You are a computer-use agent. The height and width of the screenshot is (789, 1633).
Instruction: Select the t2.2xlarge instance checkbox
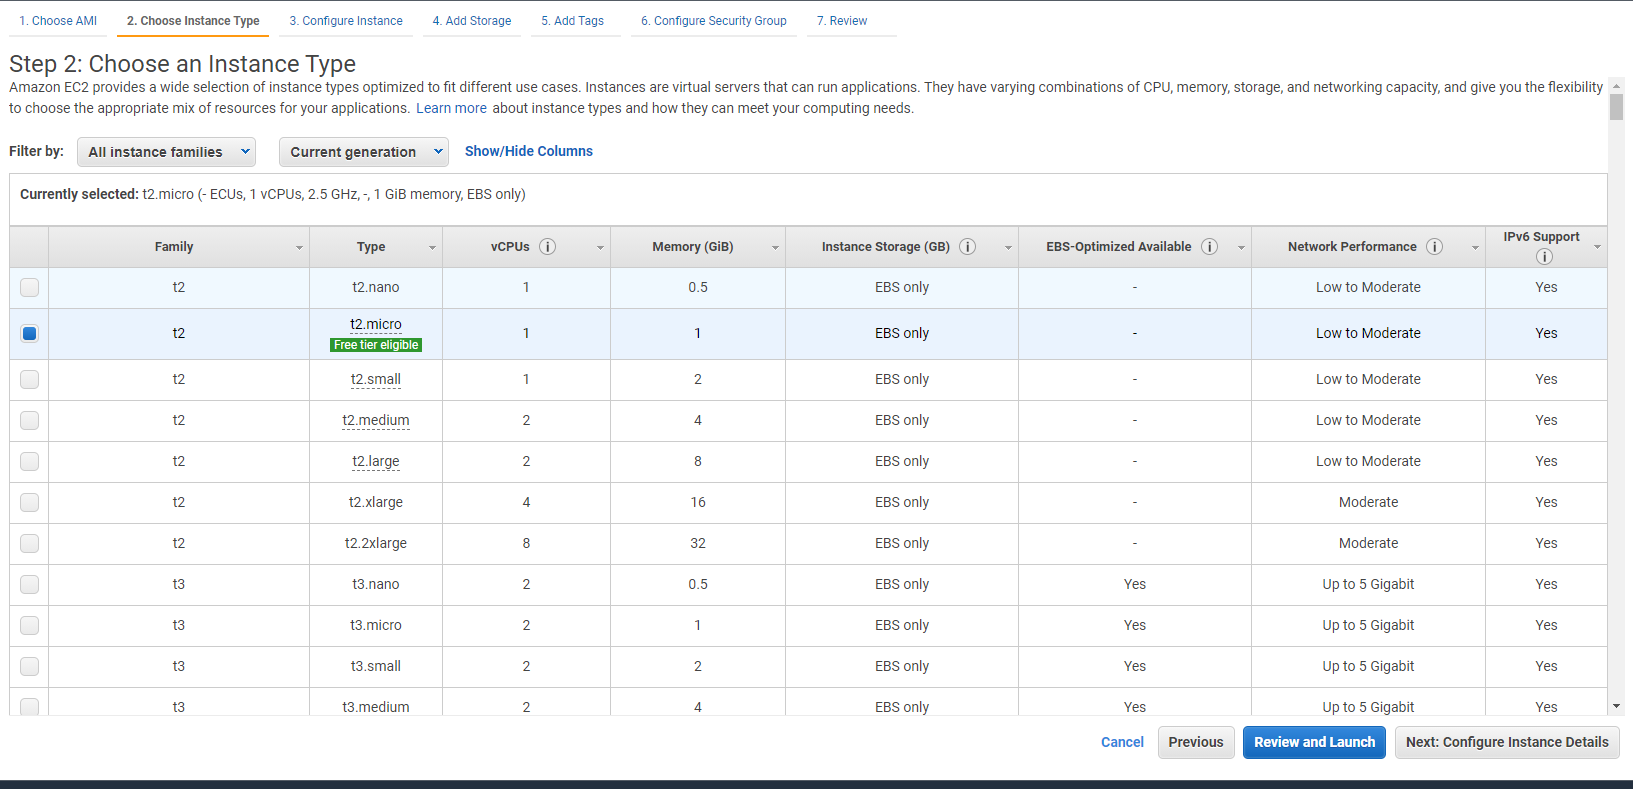30,544
